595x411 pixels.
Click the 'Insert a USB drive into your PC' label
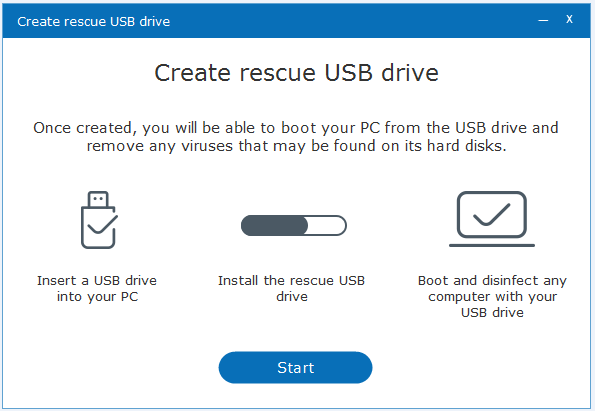[x=97, y=288]
